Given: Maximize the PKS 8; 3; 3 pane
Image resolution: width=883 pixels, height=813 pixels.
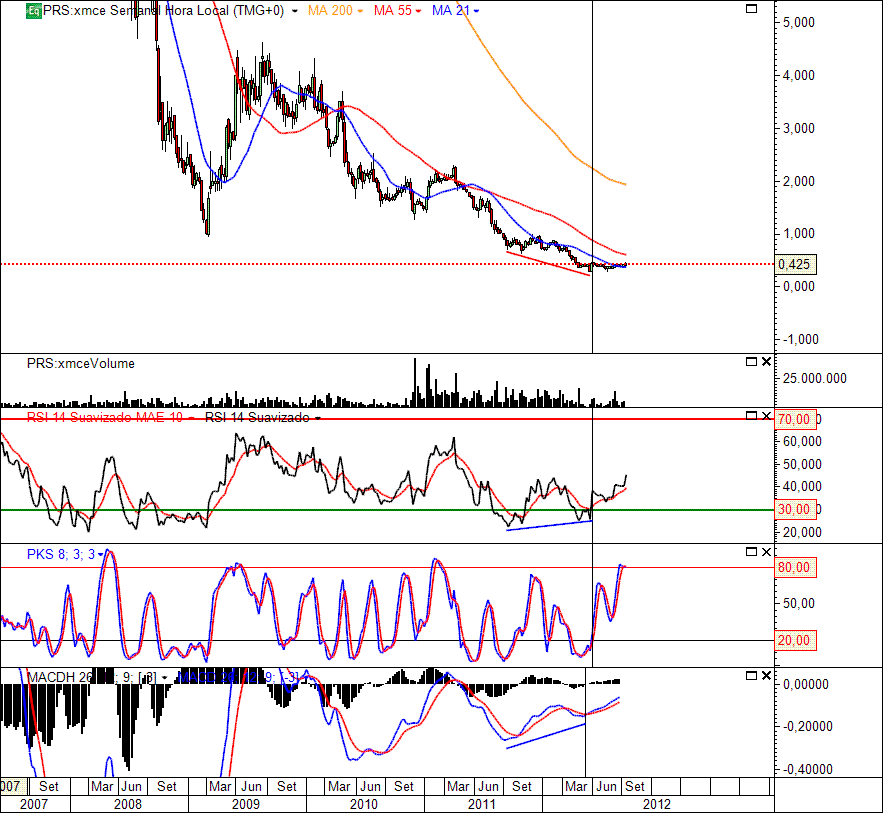Looking at the screenshot, I should [751, 552].
